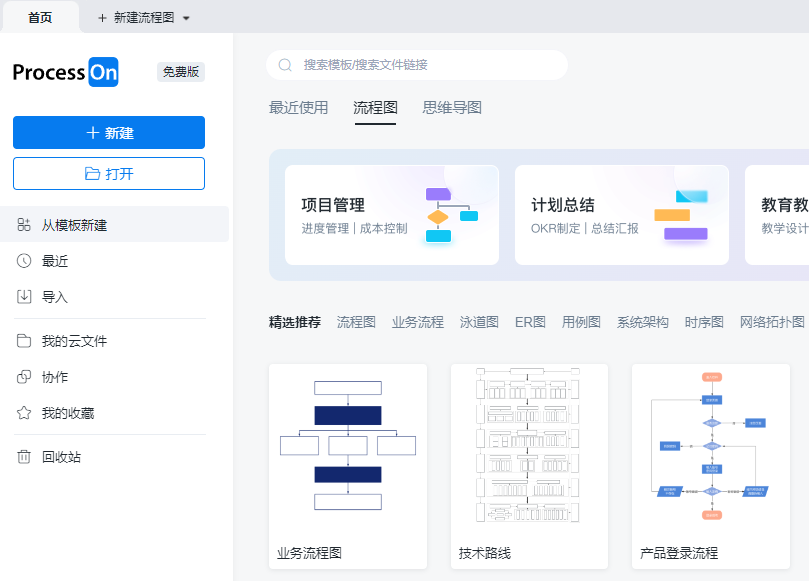Click the 协作 collaboration icon

point(24,377)
